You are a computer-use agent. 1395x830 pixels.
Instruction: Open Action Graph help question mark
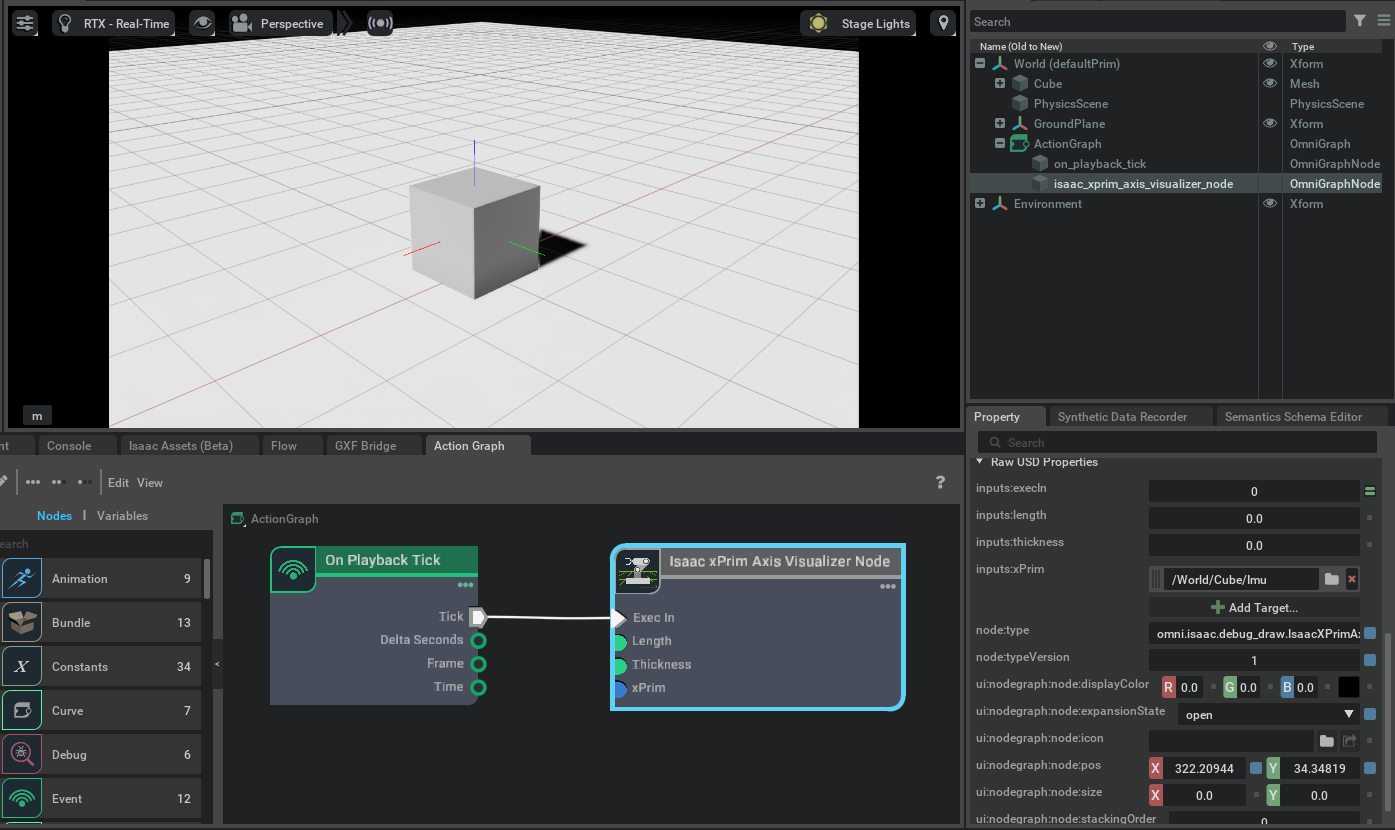tap(940, 482)
